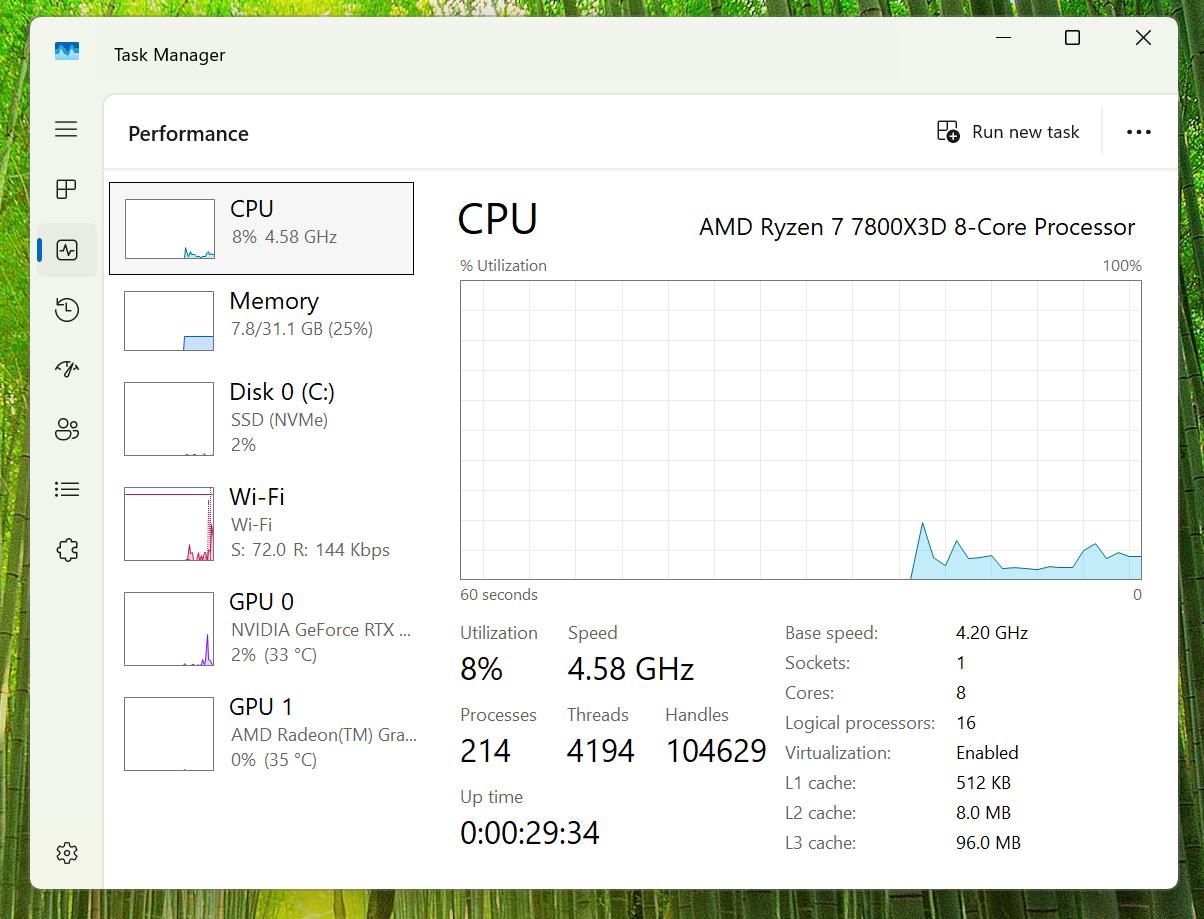Screen dimensions: 1204x919
Task: Open the Details page icon
Action: coord(67,489)
